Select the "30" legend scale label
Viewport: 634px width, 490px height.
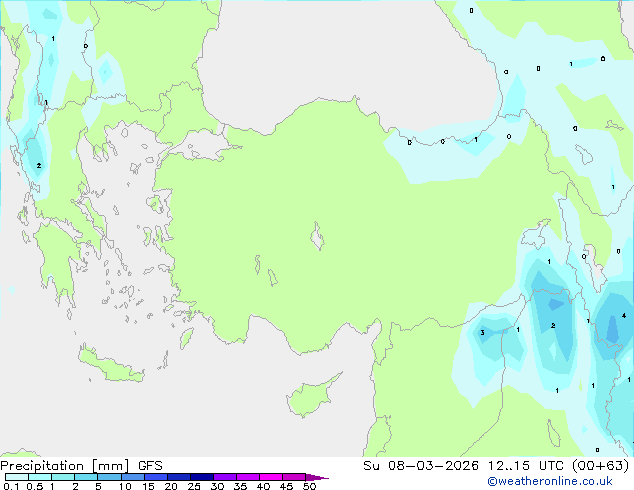[x=217, y=486]
